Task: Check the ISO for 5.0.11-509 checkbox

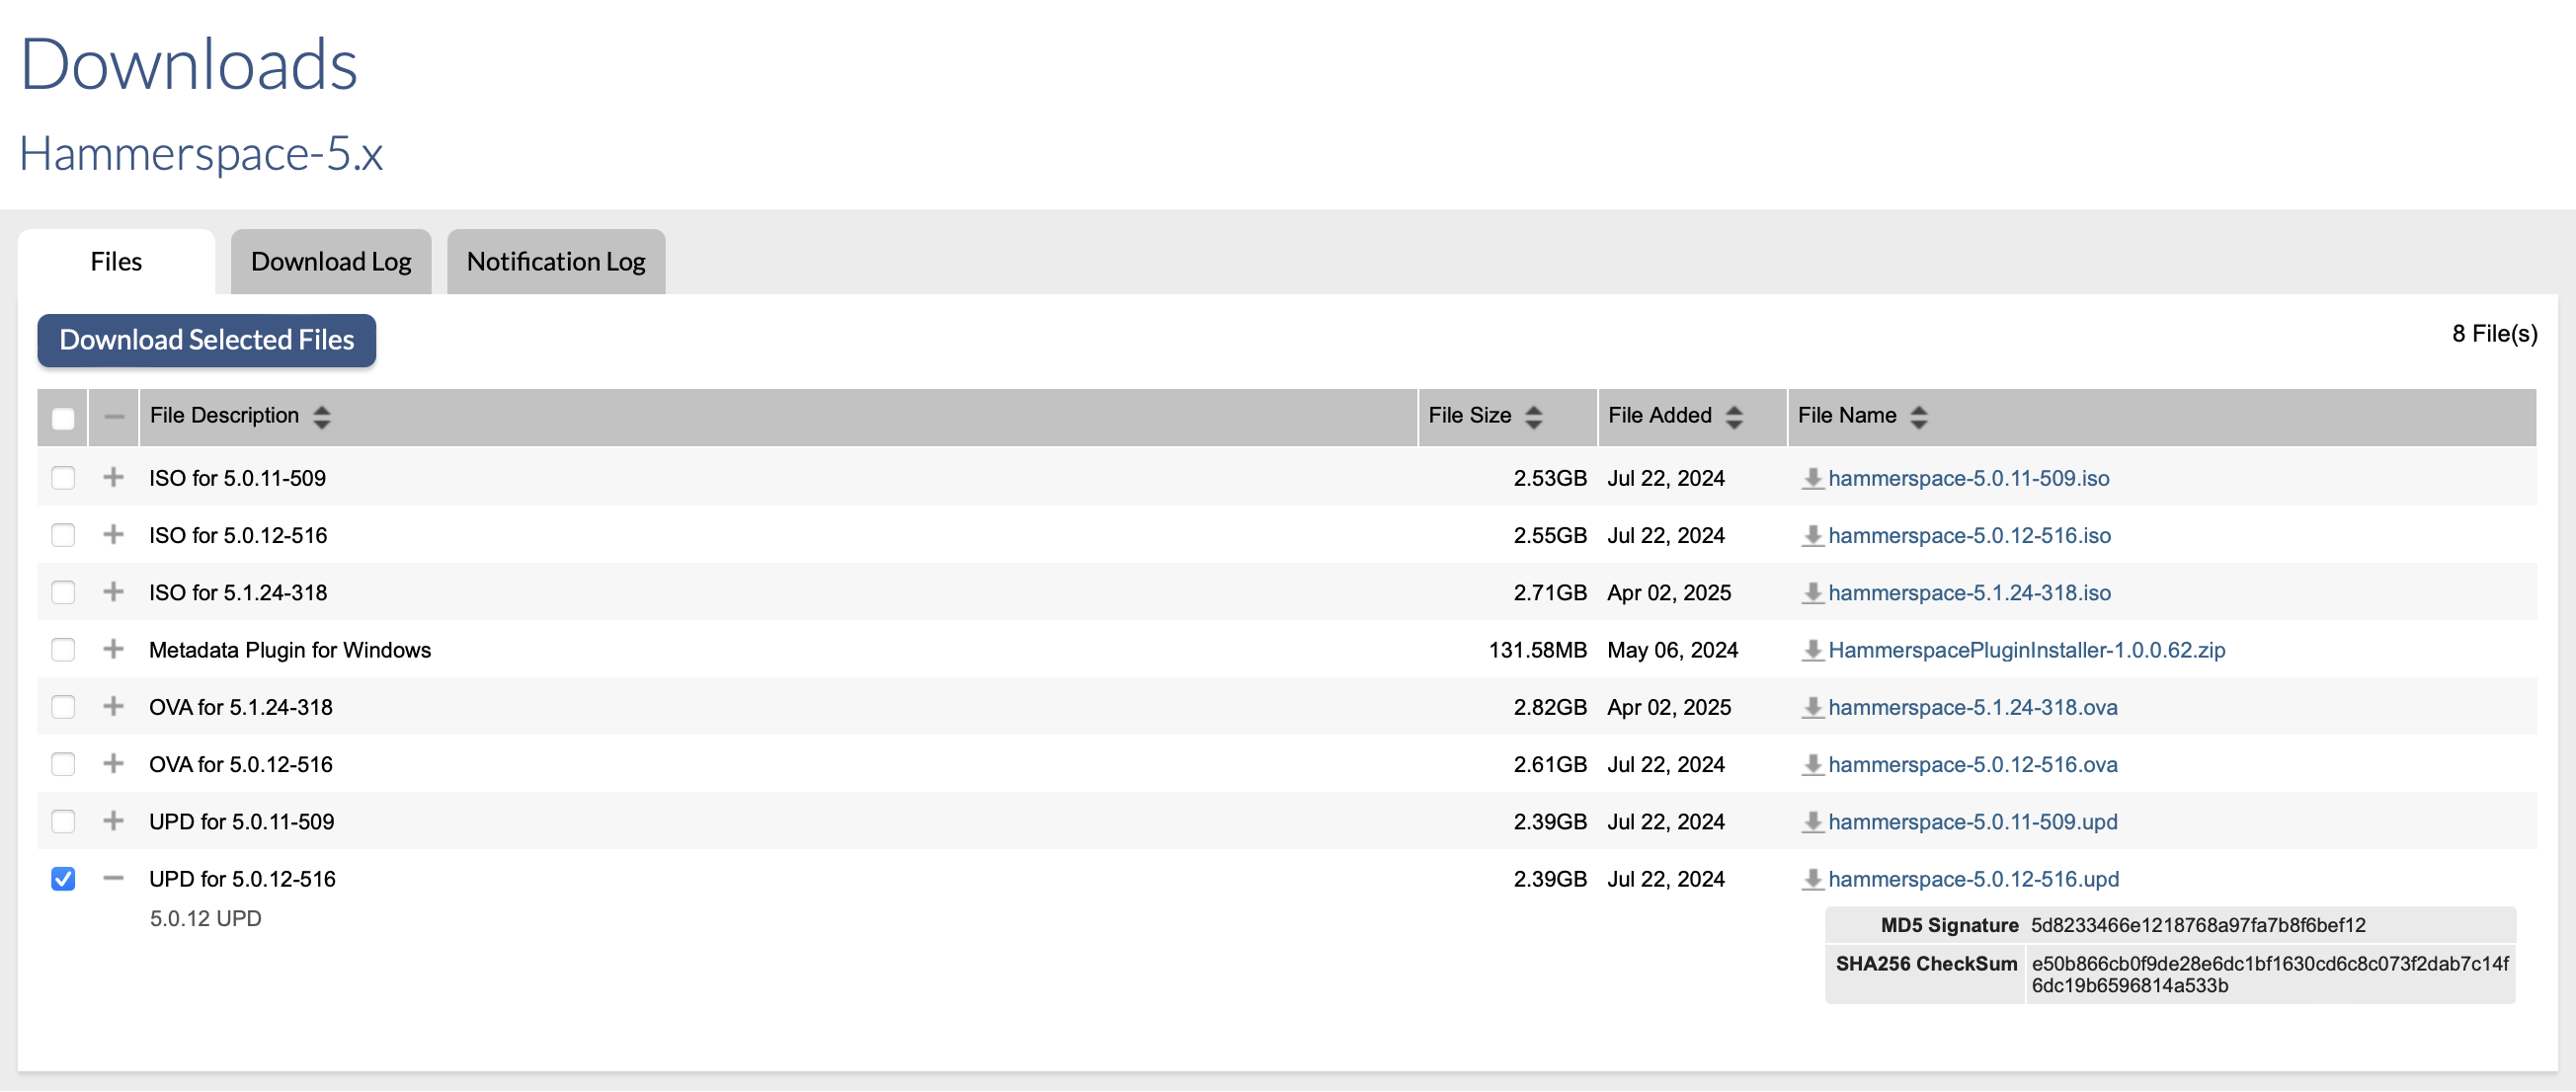Action: (x=63, y=478)
